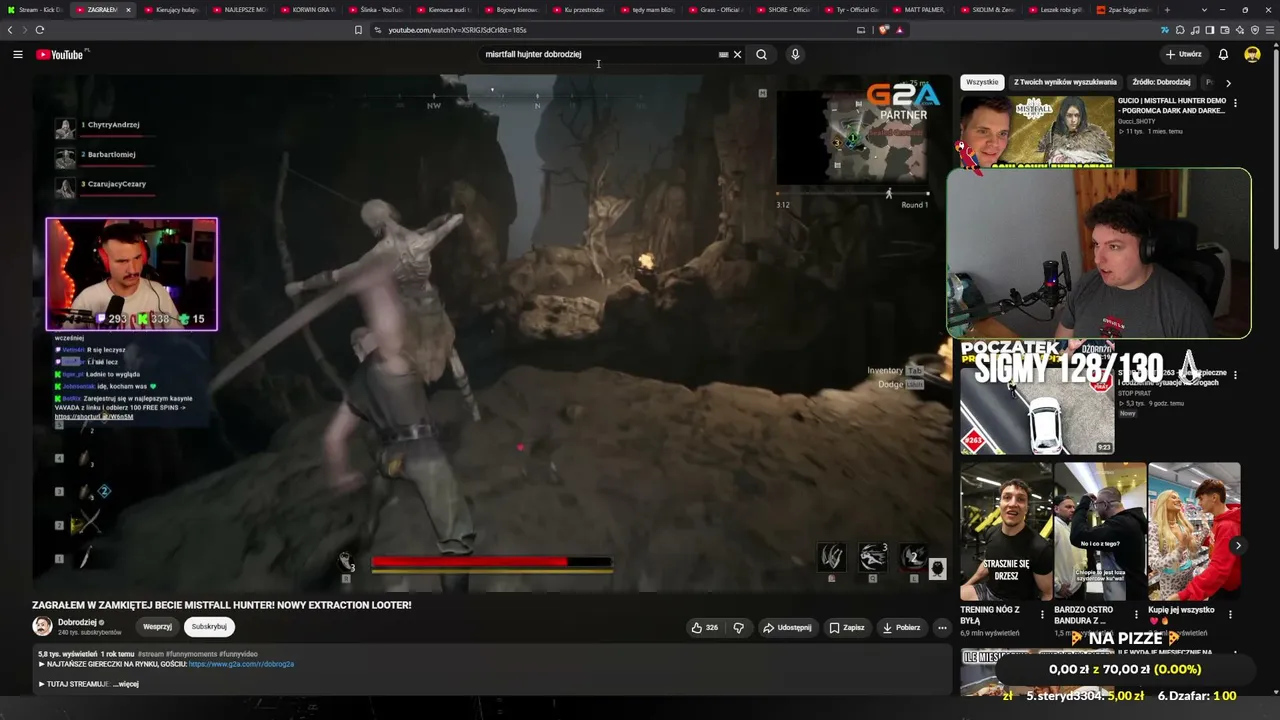Viewport: 1280px width, 720px height.
Task: Open the Dobrodziej channel avatar
Action: 42,627
